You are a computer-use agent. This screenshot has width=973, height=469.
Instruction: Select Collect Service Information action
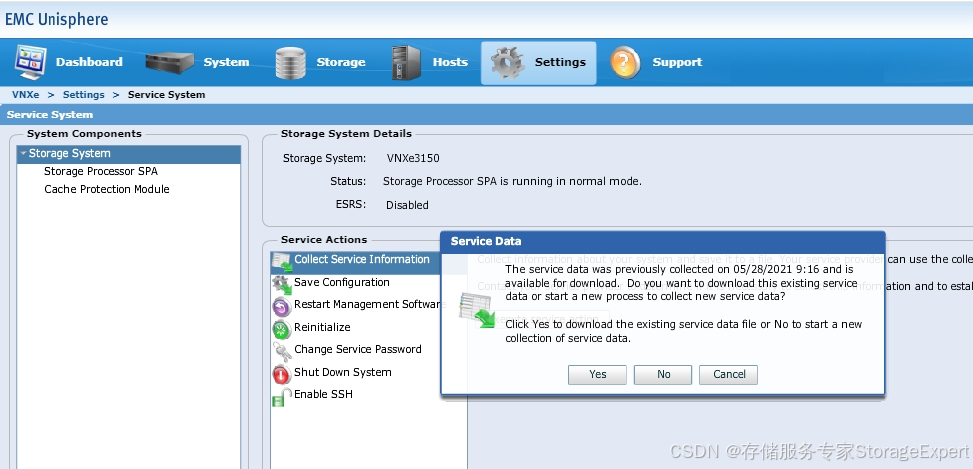click(x=362, y=259)
